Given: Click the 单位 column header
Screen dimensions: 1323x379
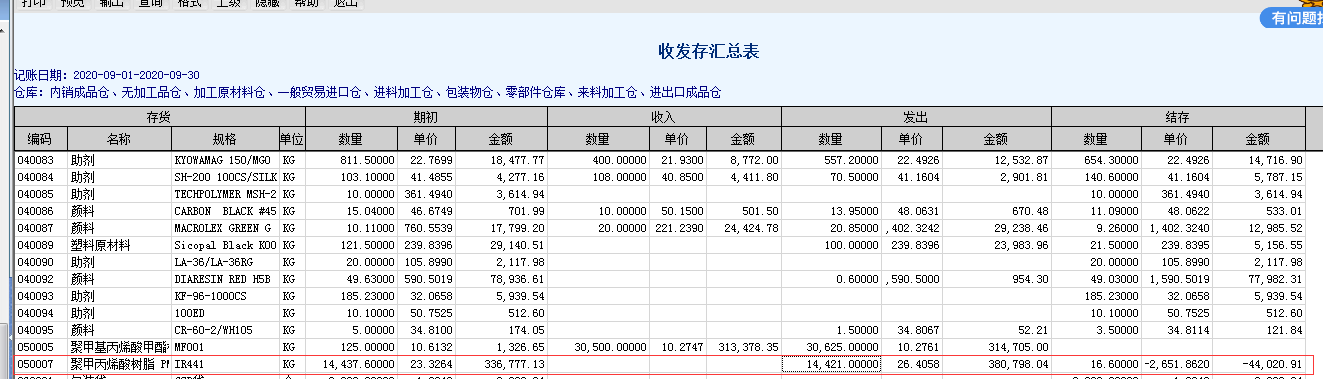Looking at the screenshot, I should 292,138.
